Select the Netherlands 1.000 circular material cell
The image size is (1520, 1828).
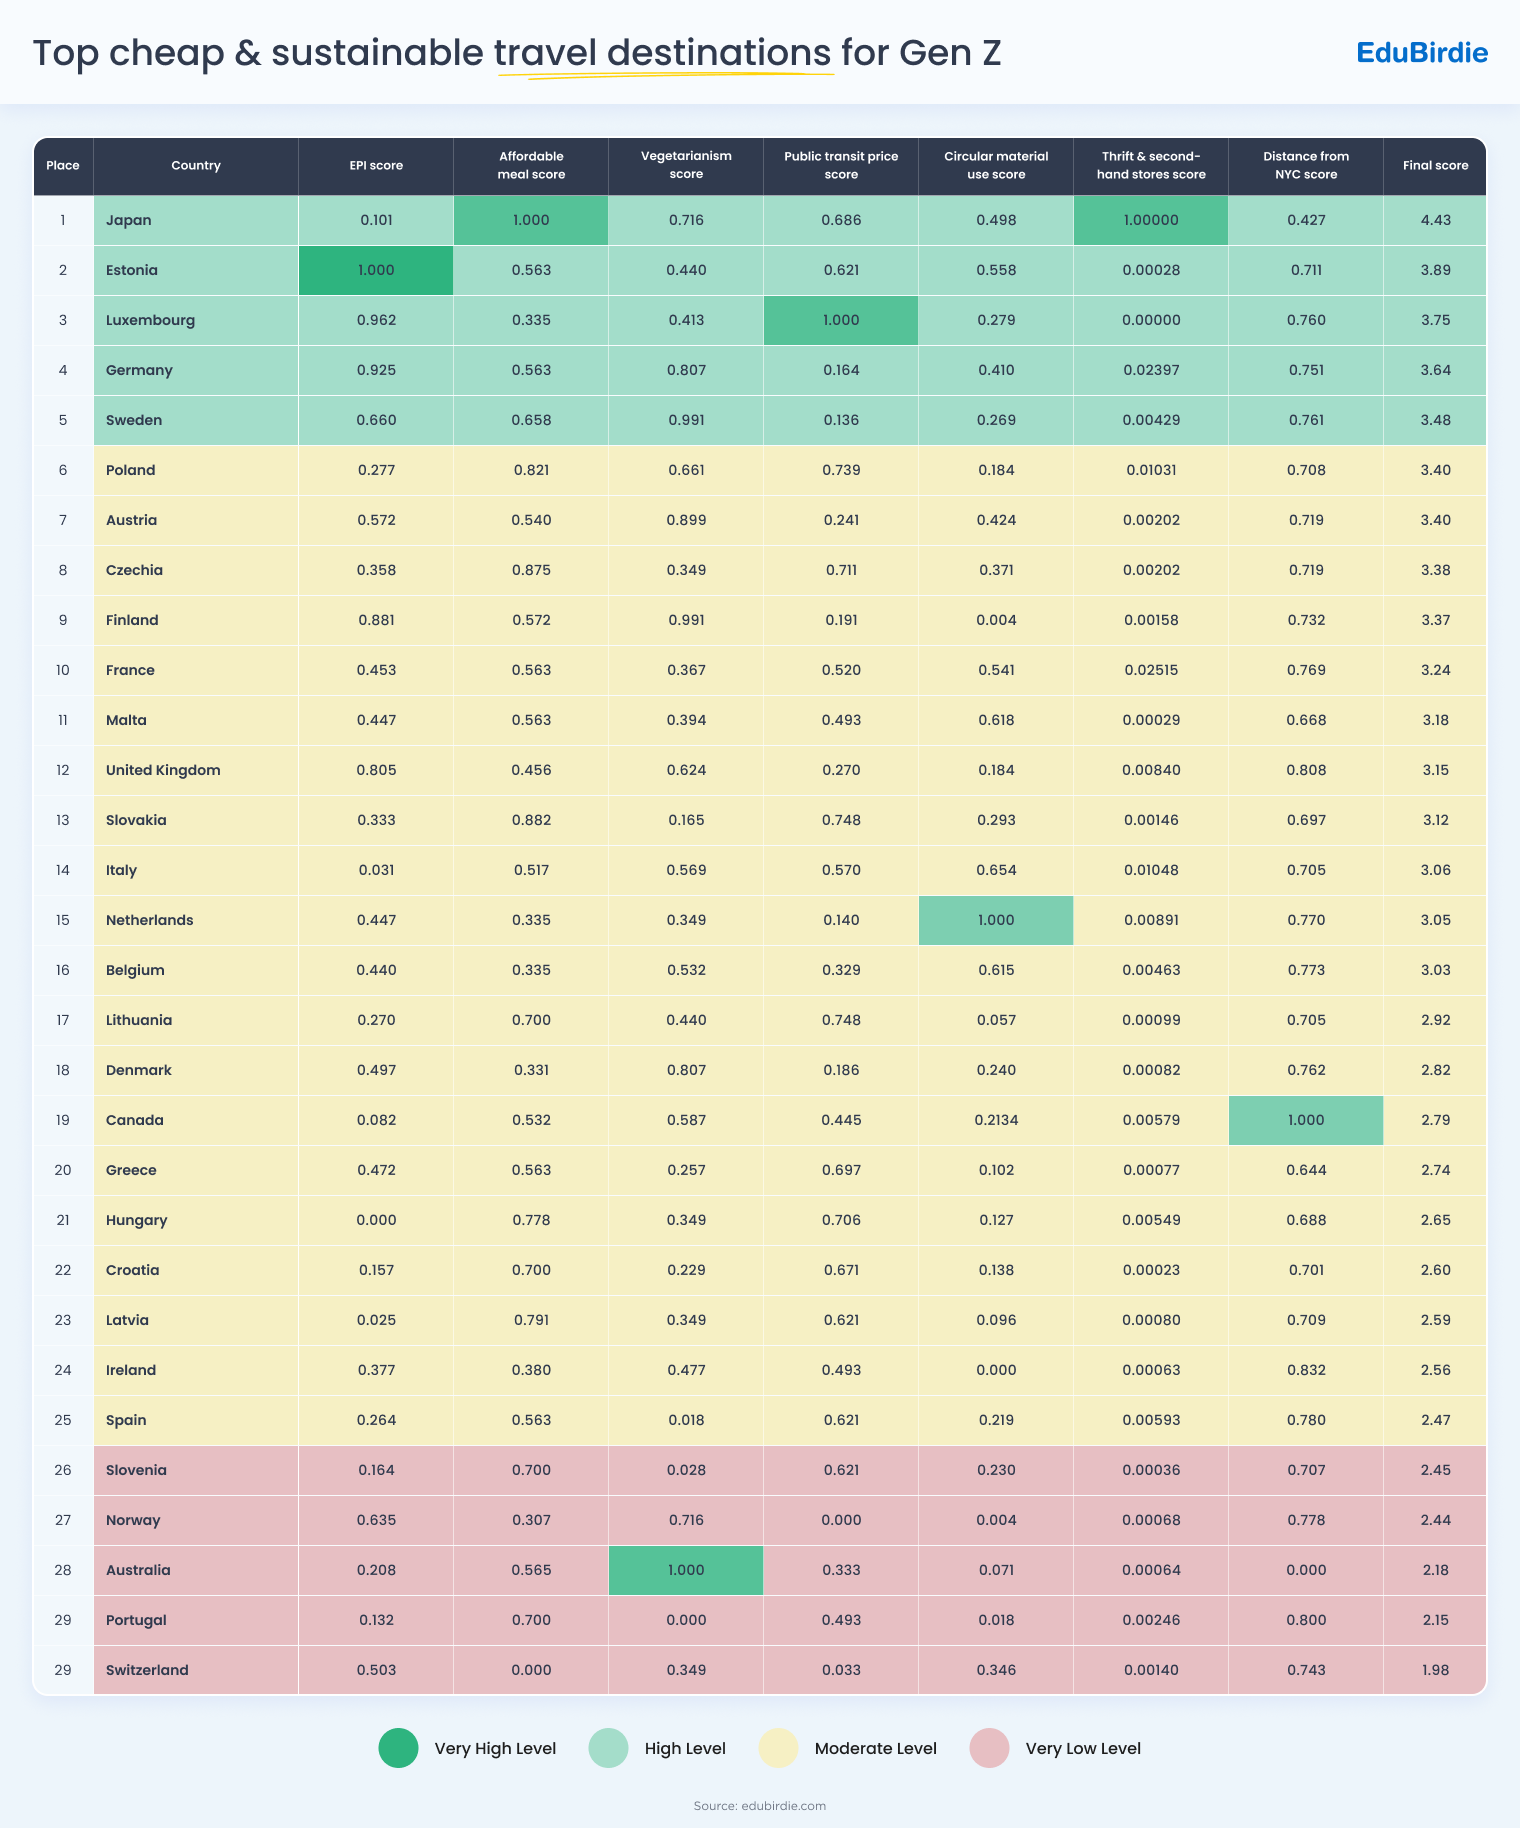point(996,920)
